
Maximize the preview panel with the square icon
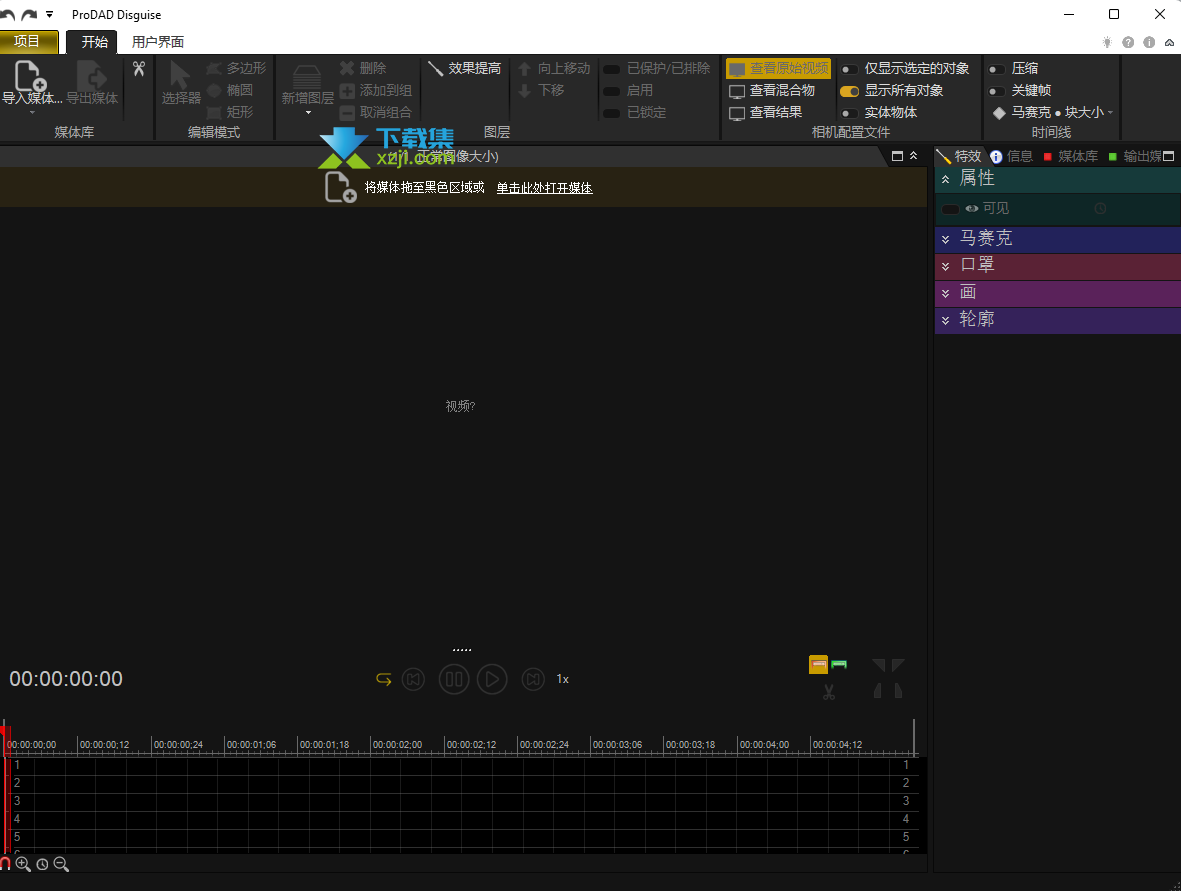(897, 156)
